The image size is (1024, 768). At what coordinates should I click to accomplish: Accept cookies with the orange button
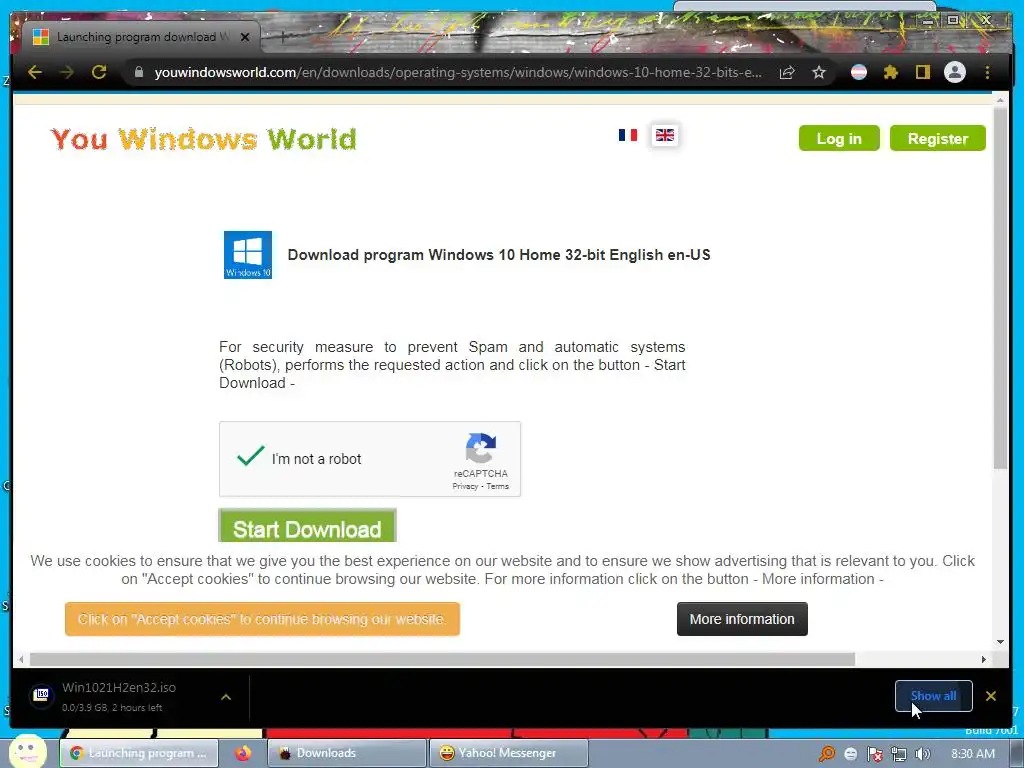point(263,619)
